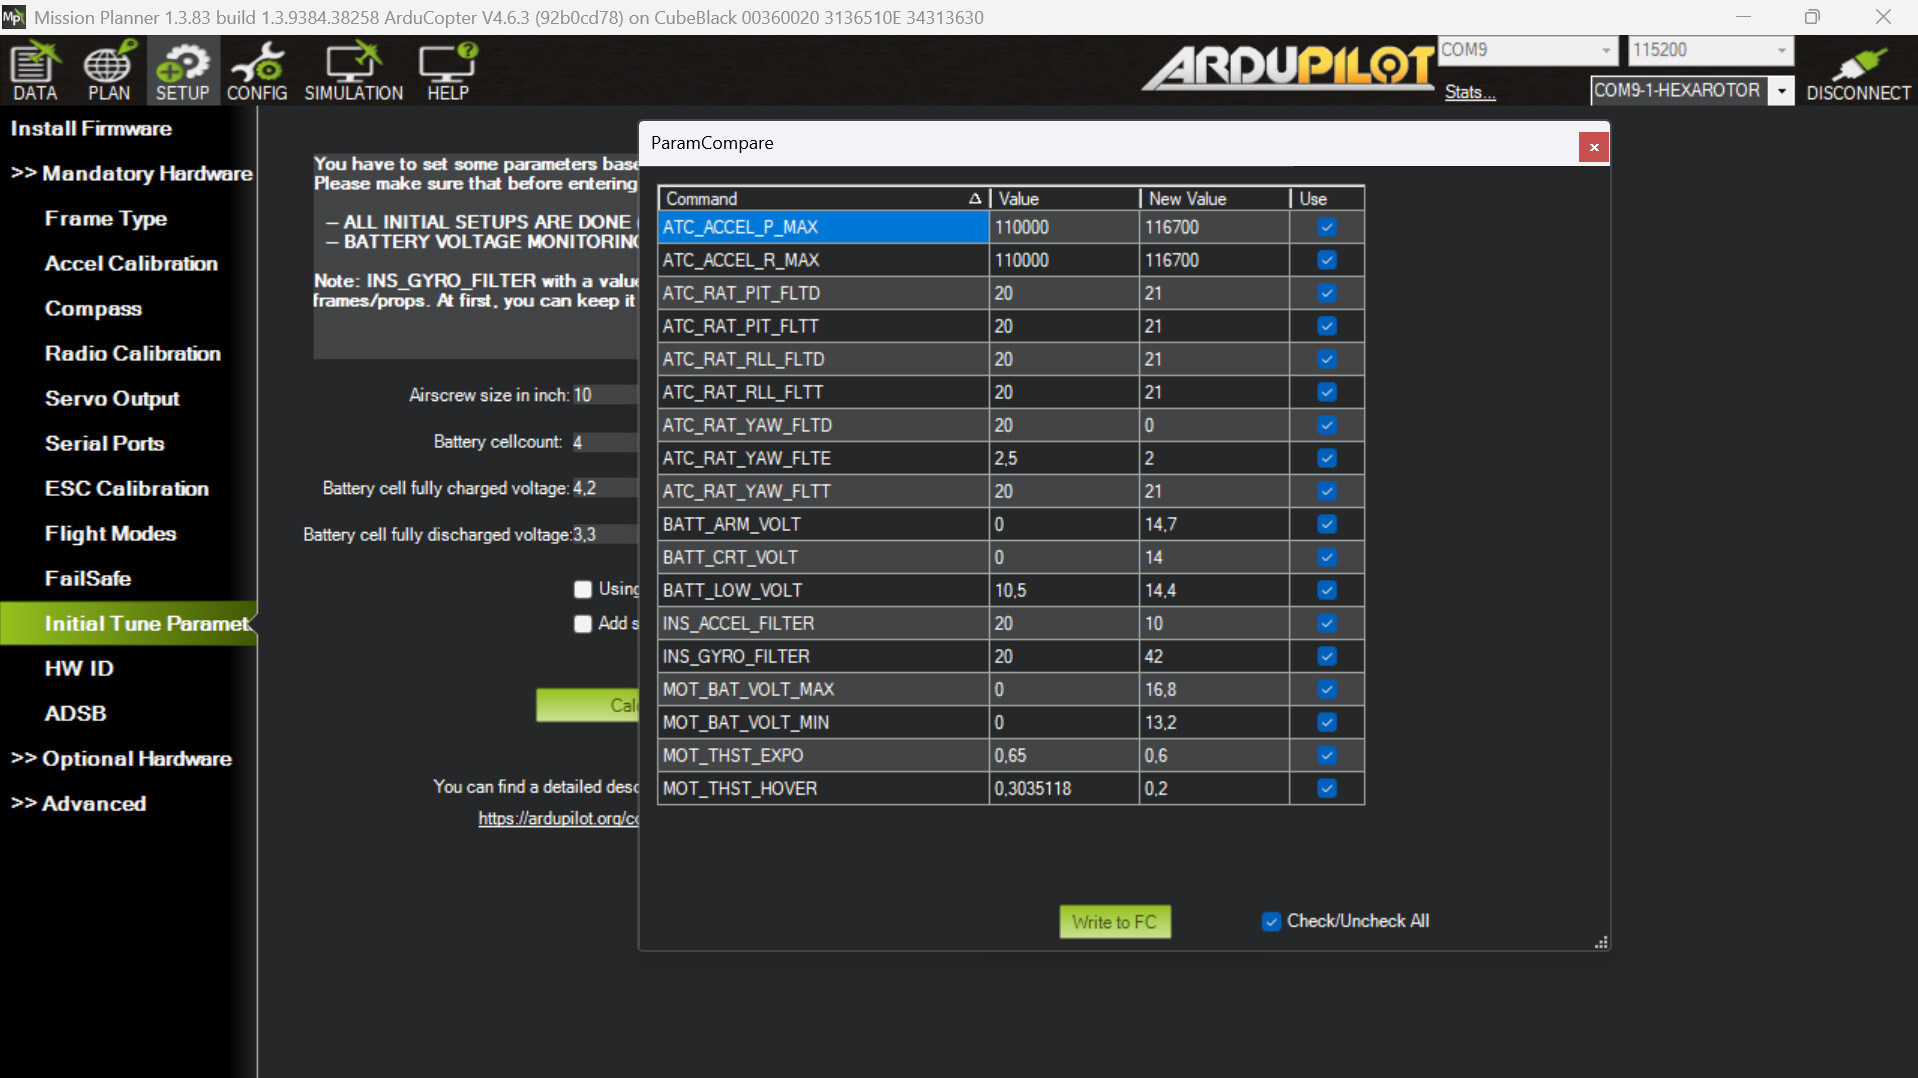Sort by the Command column header
Image resolution: width=1918 pixels, height=1078 pixels.
(822, 198)
